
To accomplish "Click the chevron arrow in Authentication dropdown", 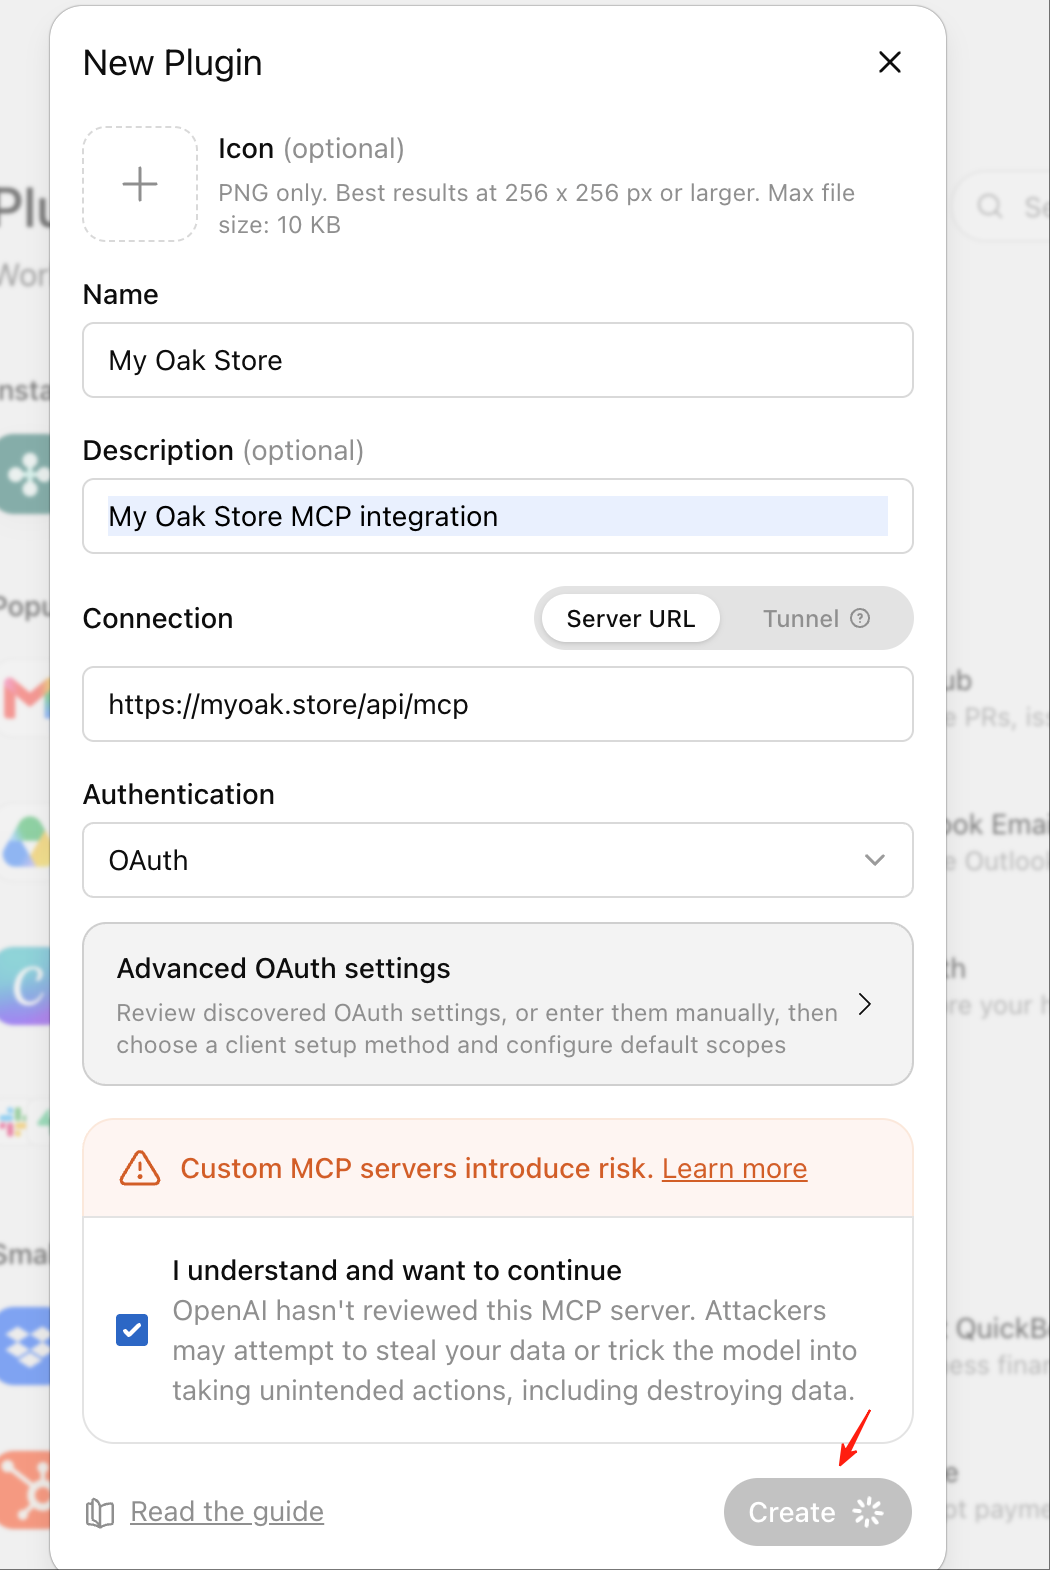I will [x=875, y=860].
